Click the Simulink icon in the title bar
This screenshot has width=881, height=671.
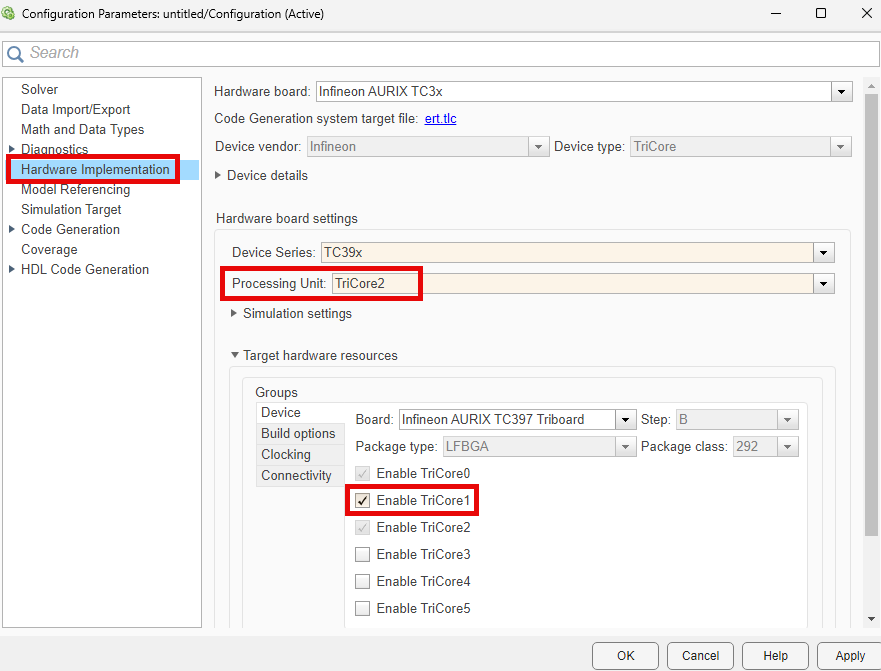pyautogui.click(x=10, y=14)
